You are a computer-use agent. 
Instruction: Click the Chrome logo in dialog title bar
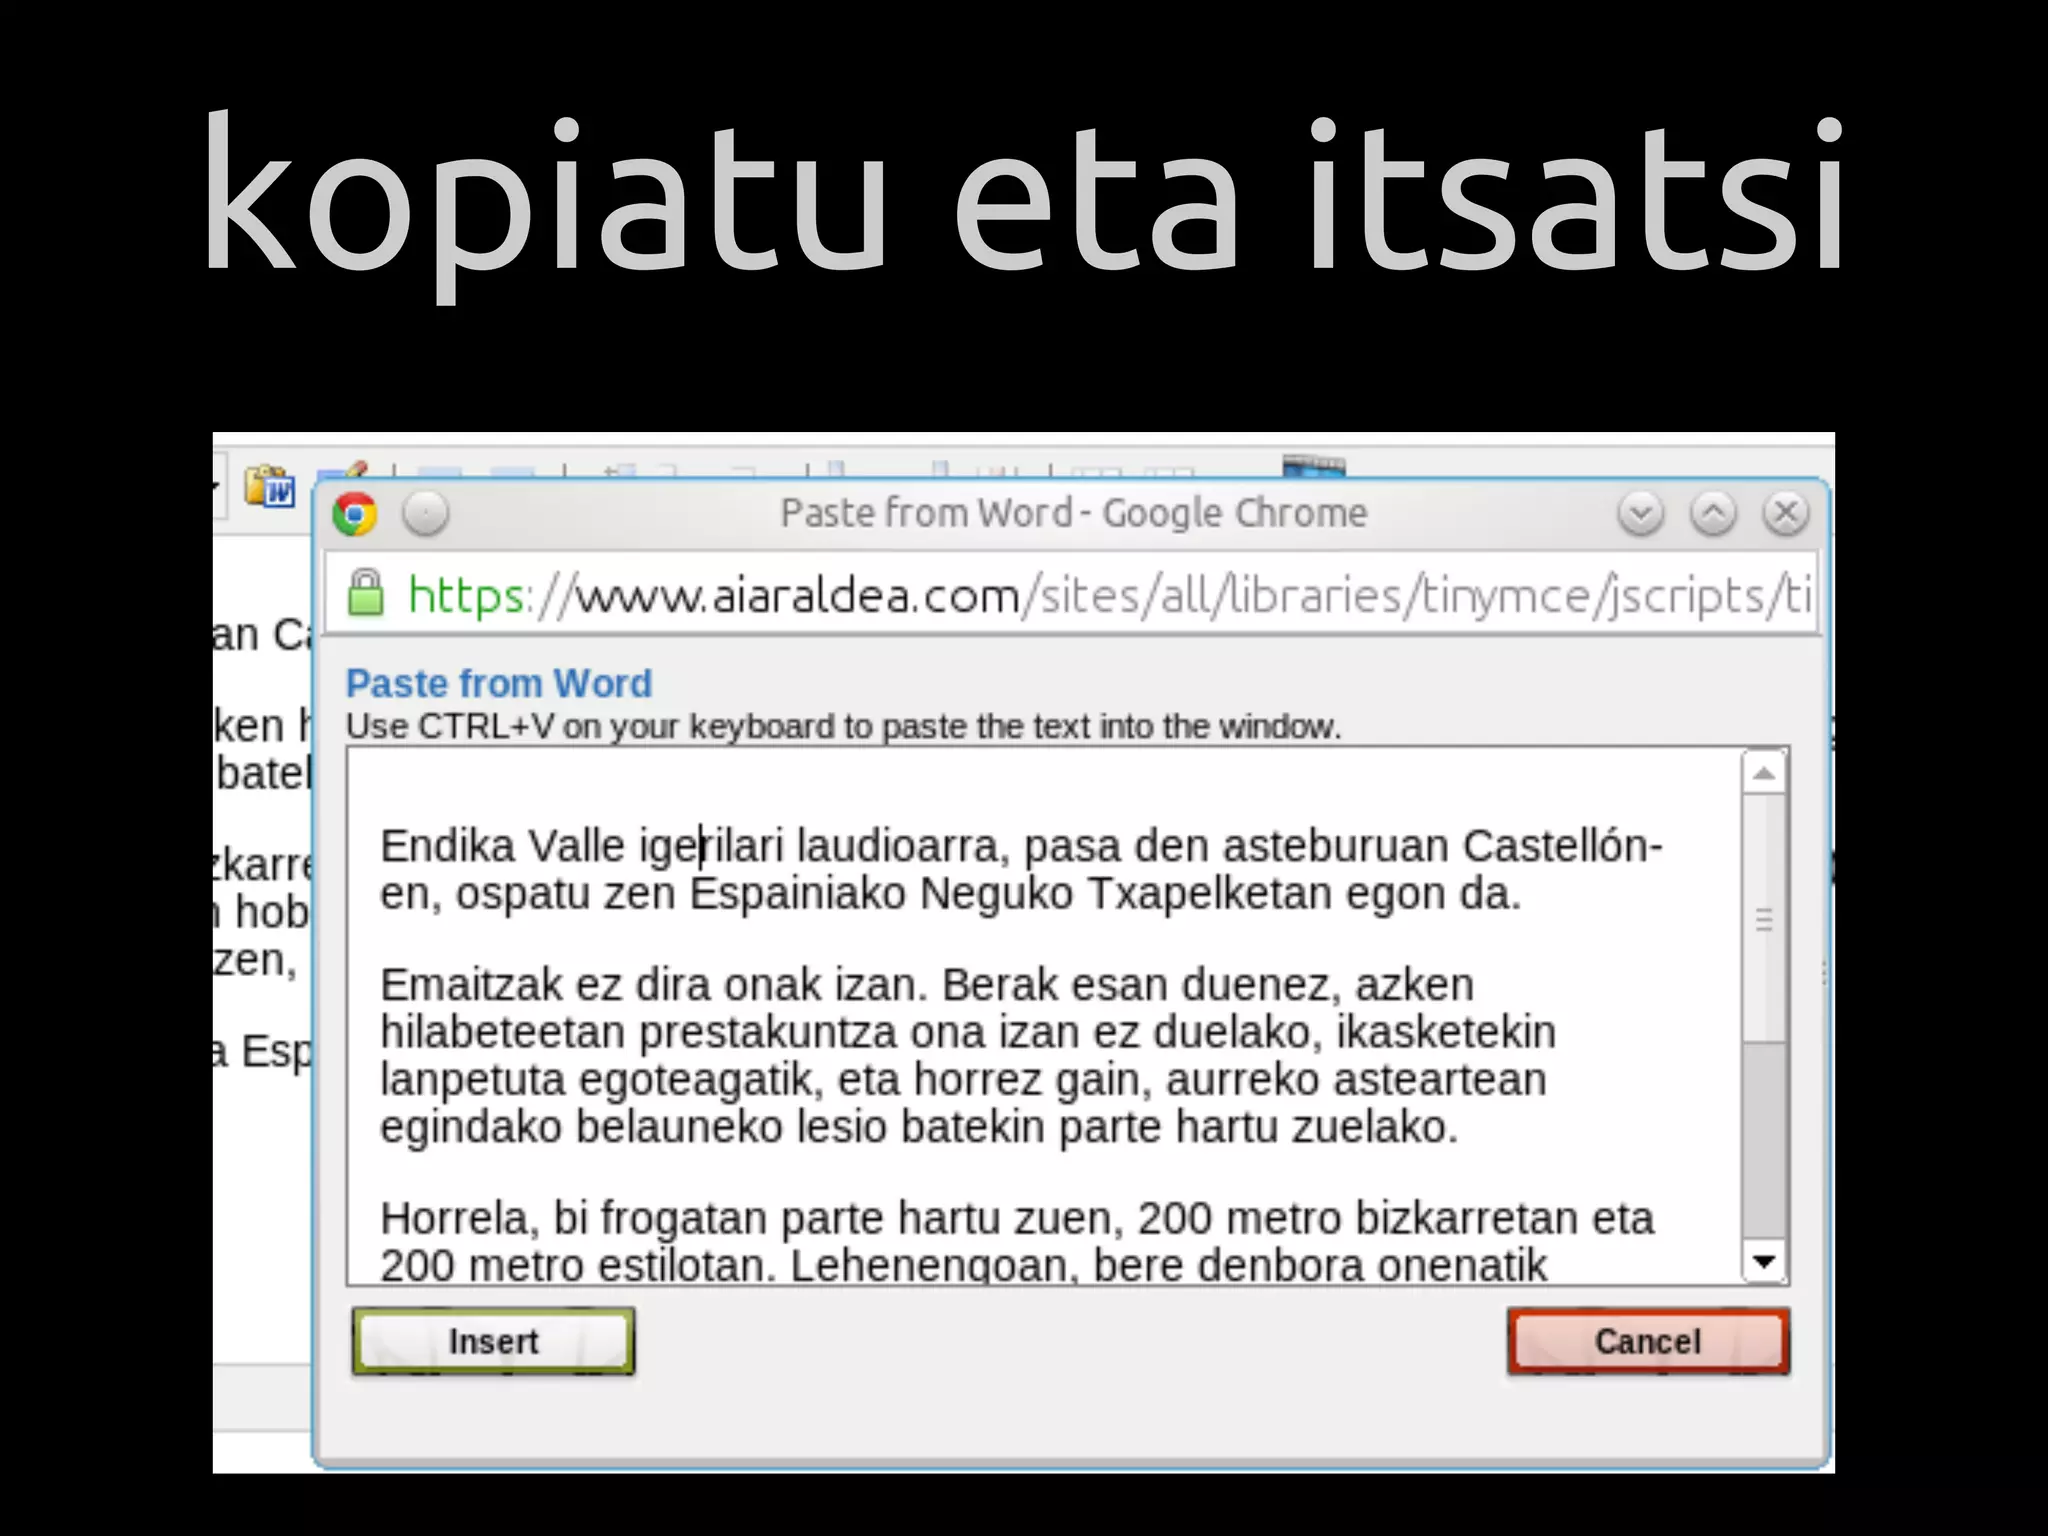[355, 514]
